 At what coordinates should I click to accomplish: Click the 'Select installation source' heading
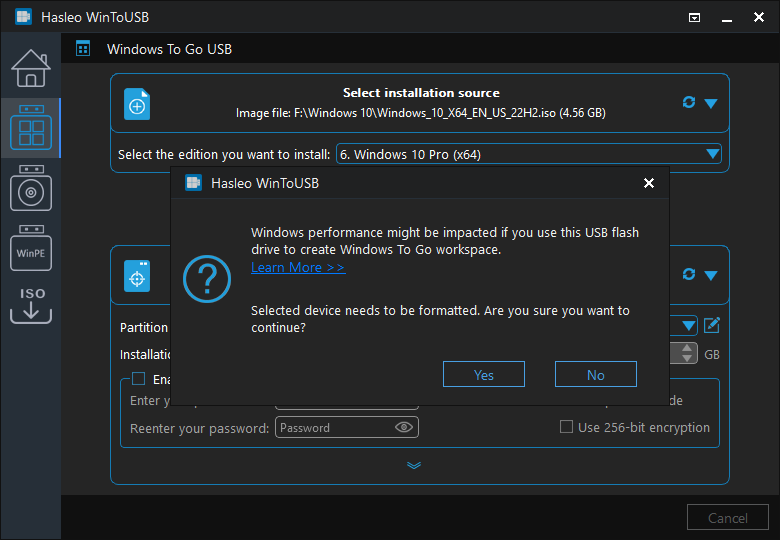421,92
